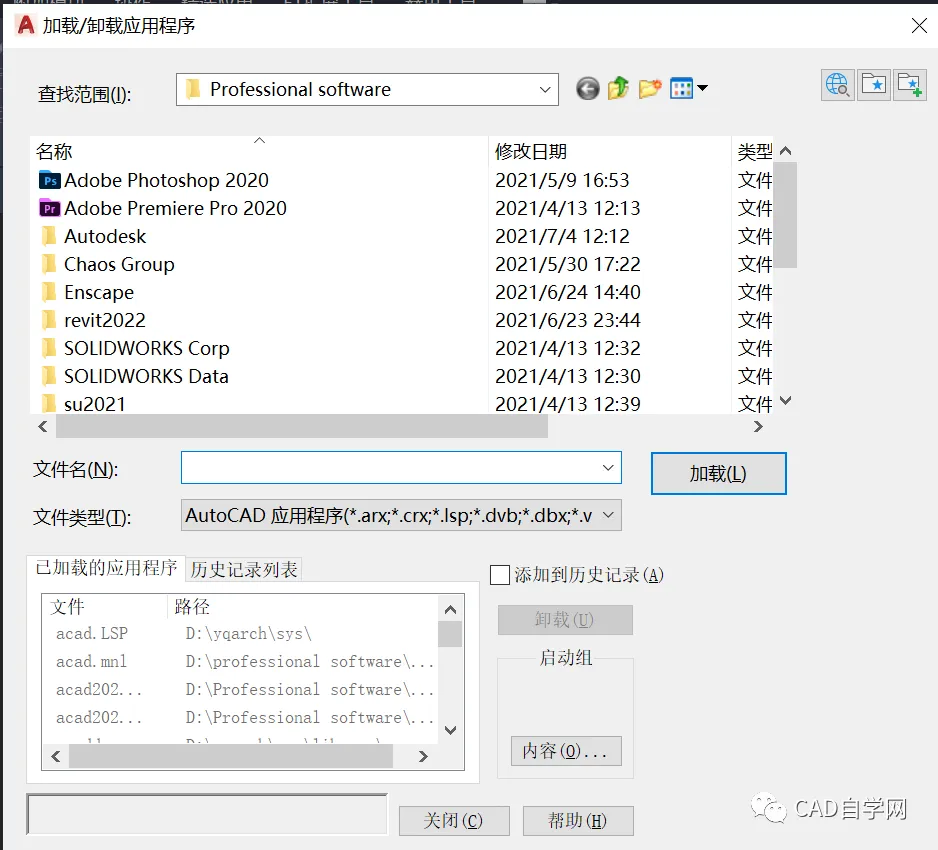The image size is (938, 850).
Task: Click the file list vertical scrollbar thumb
Action: tap(785, 214)
